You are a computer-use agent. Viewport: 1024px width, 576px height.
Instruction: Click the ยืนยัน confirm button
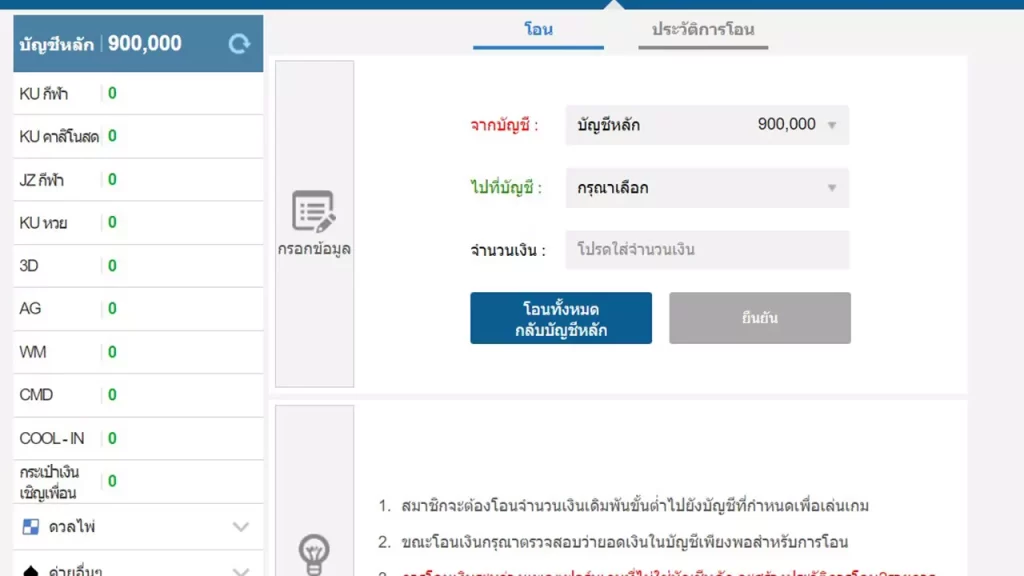[760, 317]
